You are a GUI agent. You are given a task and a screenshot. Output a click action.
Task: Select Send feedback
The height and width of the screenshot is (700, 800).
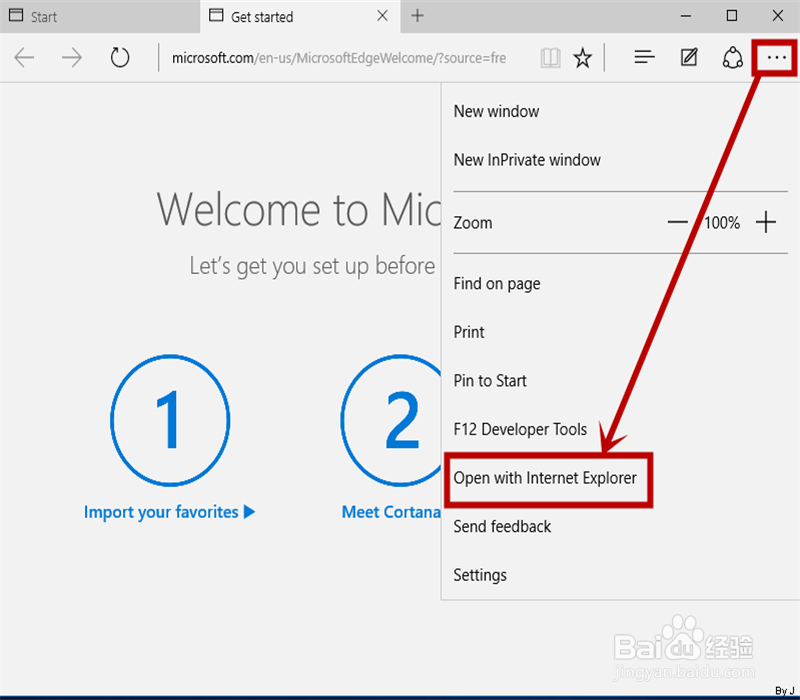tap(502, 527)
